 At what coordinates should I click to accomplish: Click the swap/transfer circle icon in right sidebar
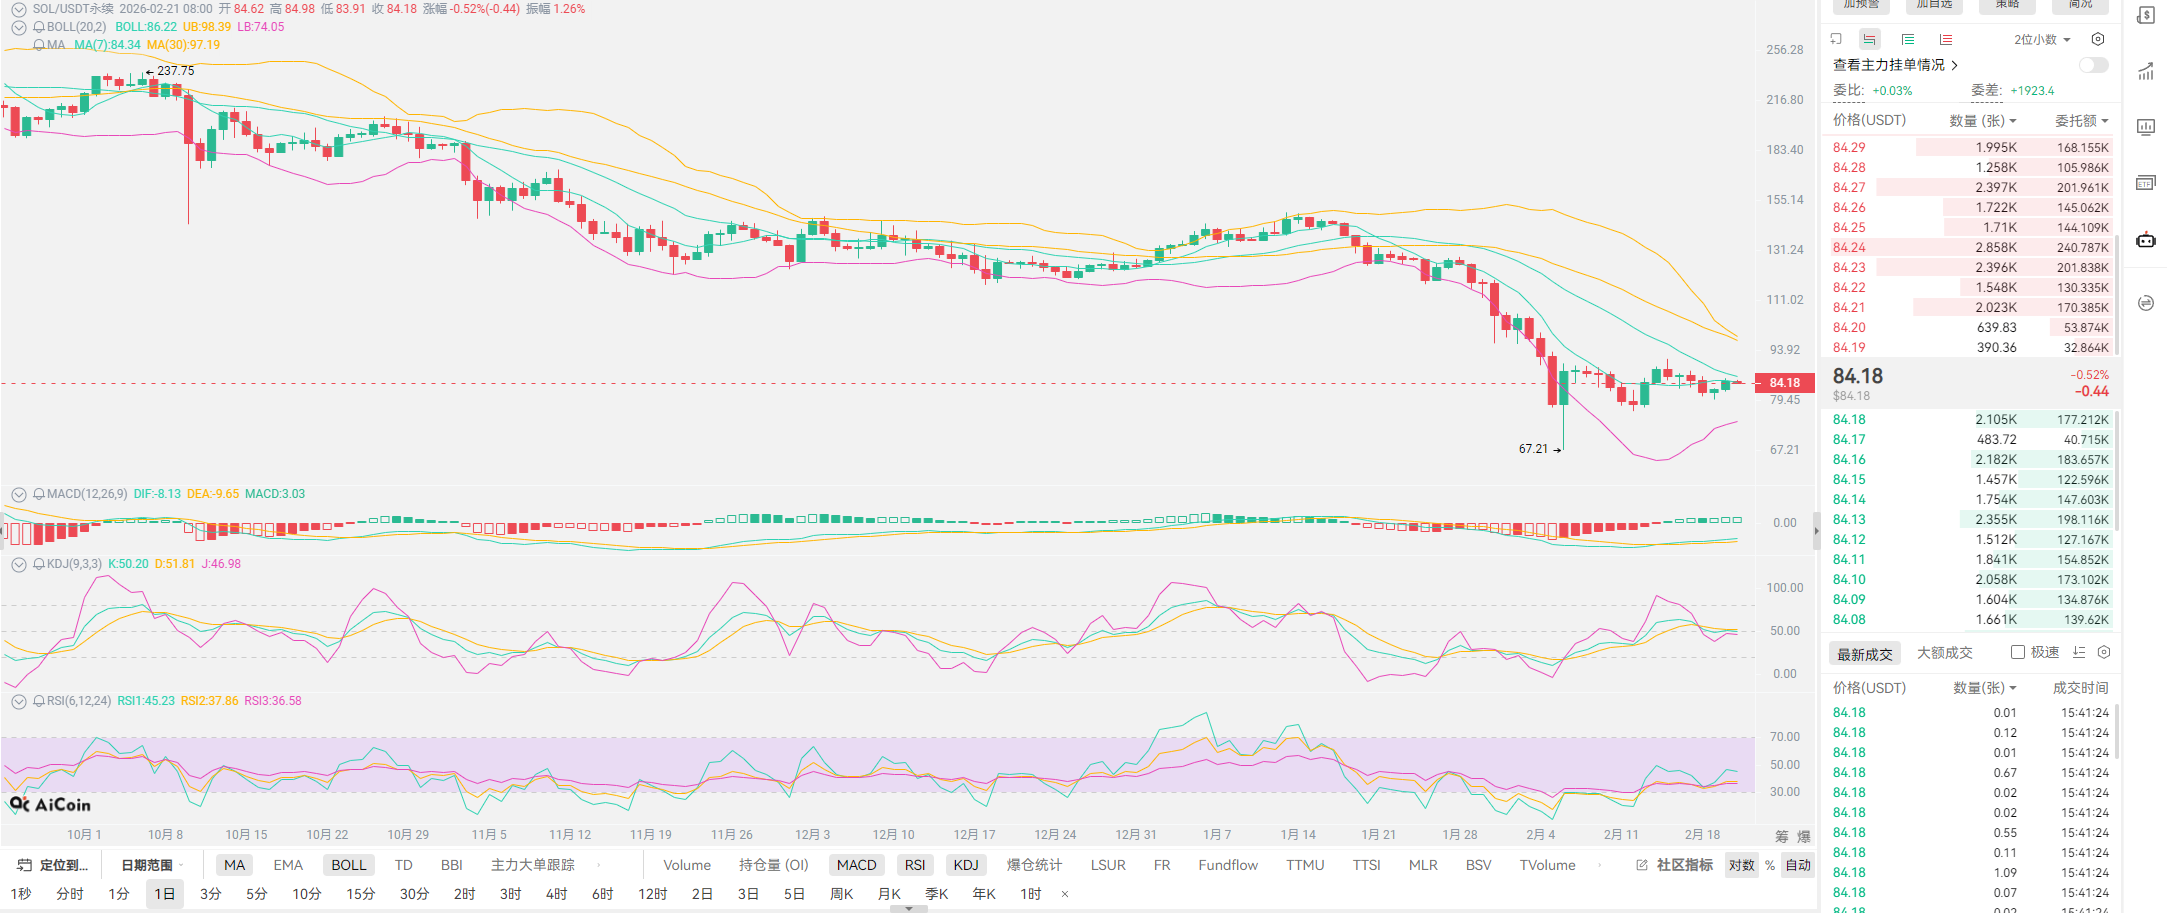tap(2145, 303)
